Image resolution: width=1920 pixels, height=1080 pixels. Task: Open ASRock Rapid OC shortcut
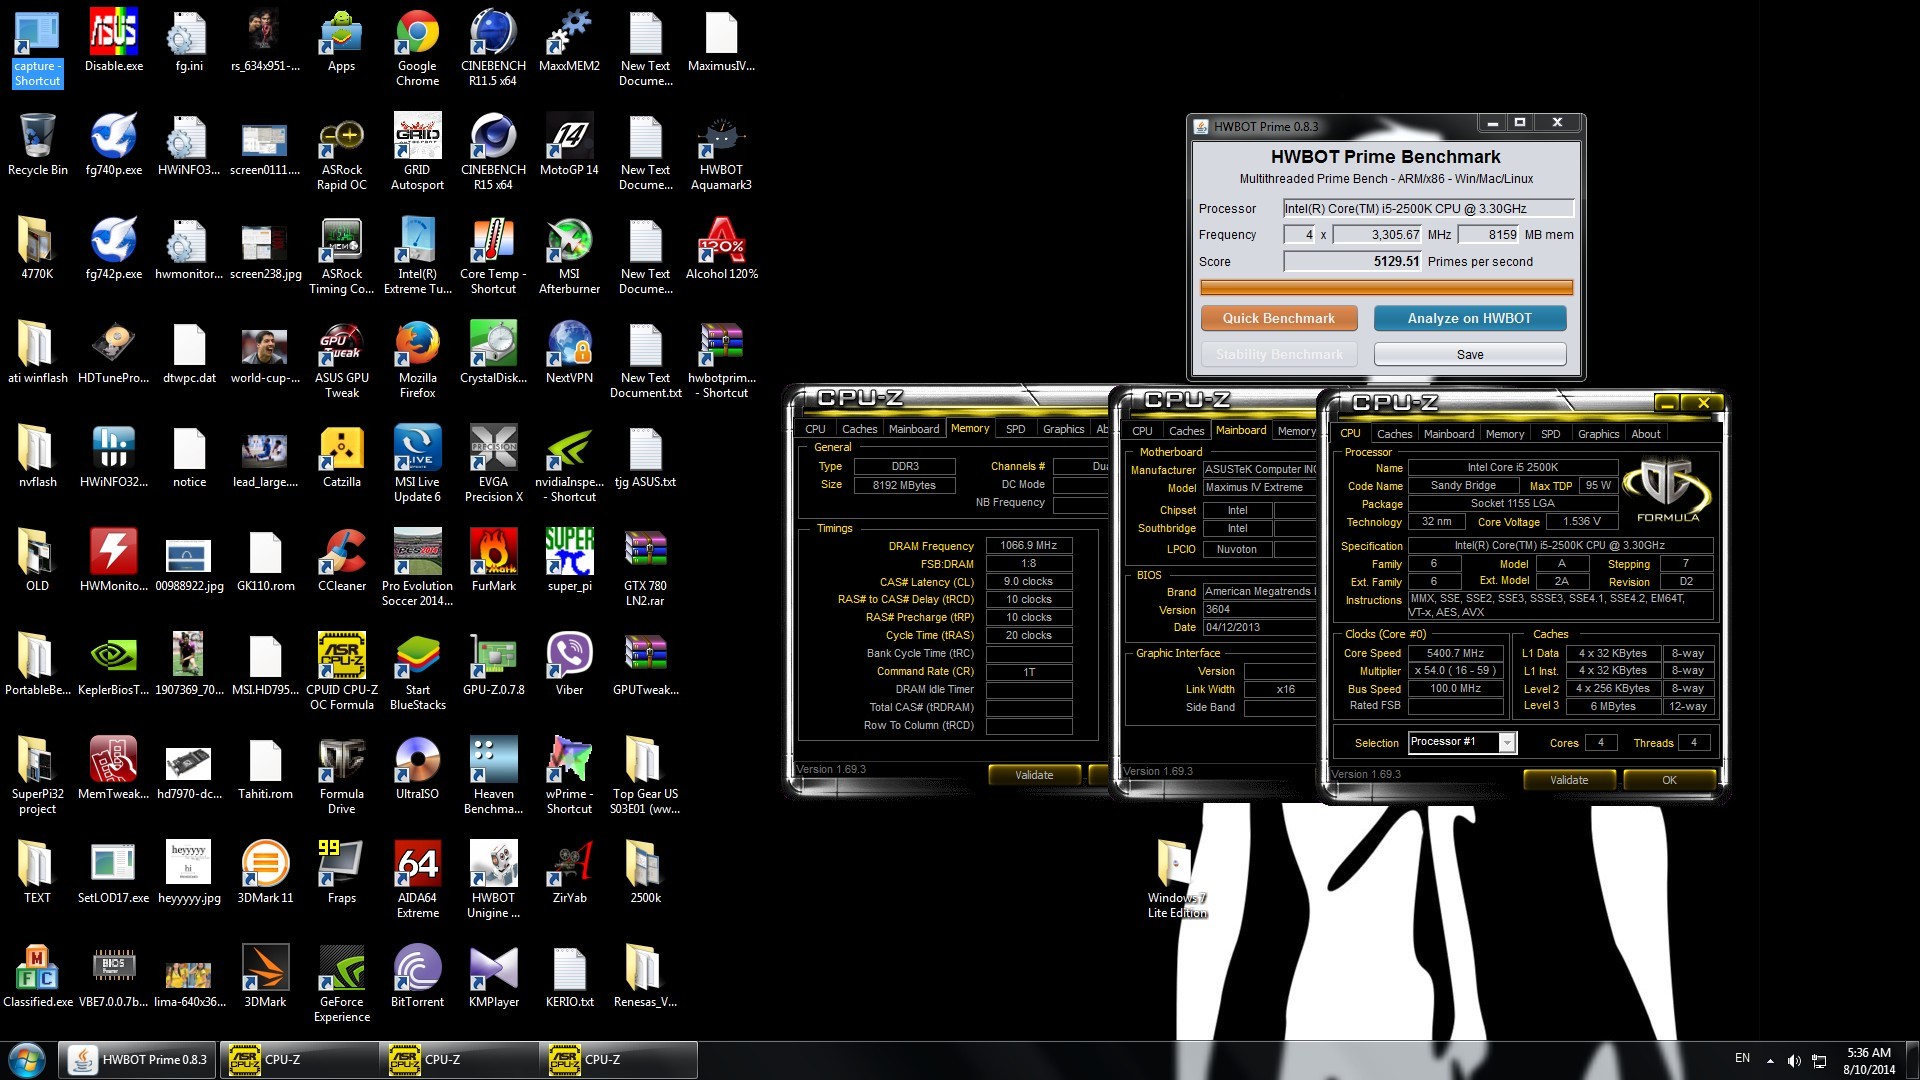[x=342, y=152]
